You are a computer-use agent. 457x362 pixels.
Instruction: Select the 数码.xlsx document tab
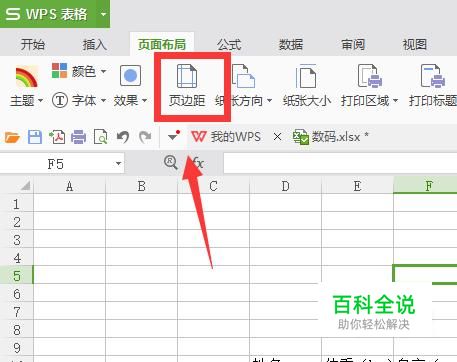[336, 137]
